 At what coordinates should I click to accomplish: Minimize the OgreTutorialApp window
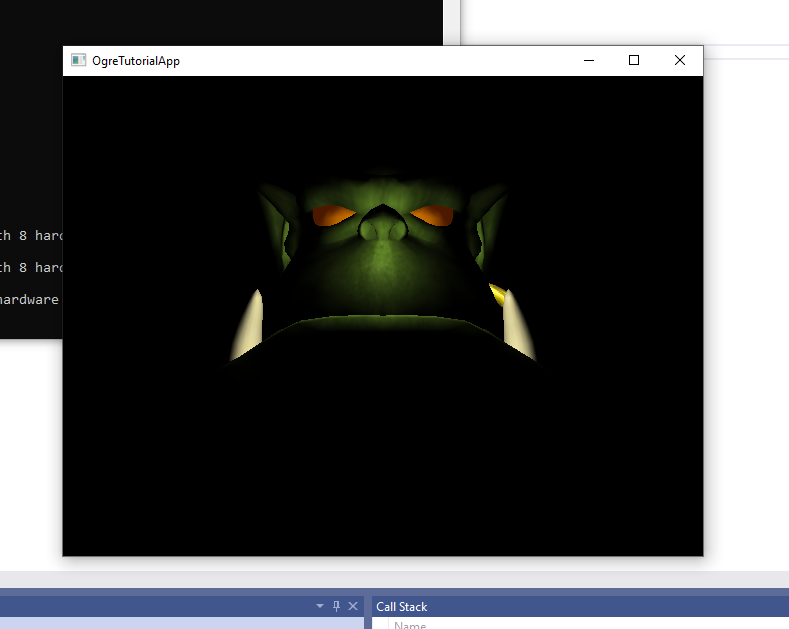pos(589,60)
